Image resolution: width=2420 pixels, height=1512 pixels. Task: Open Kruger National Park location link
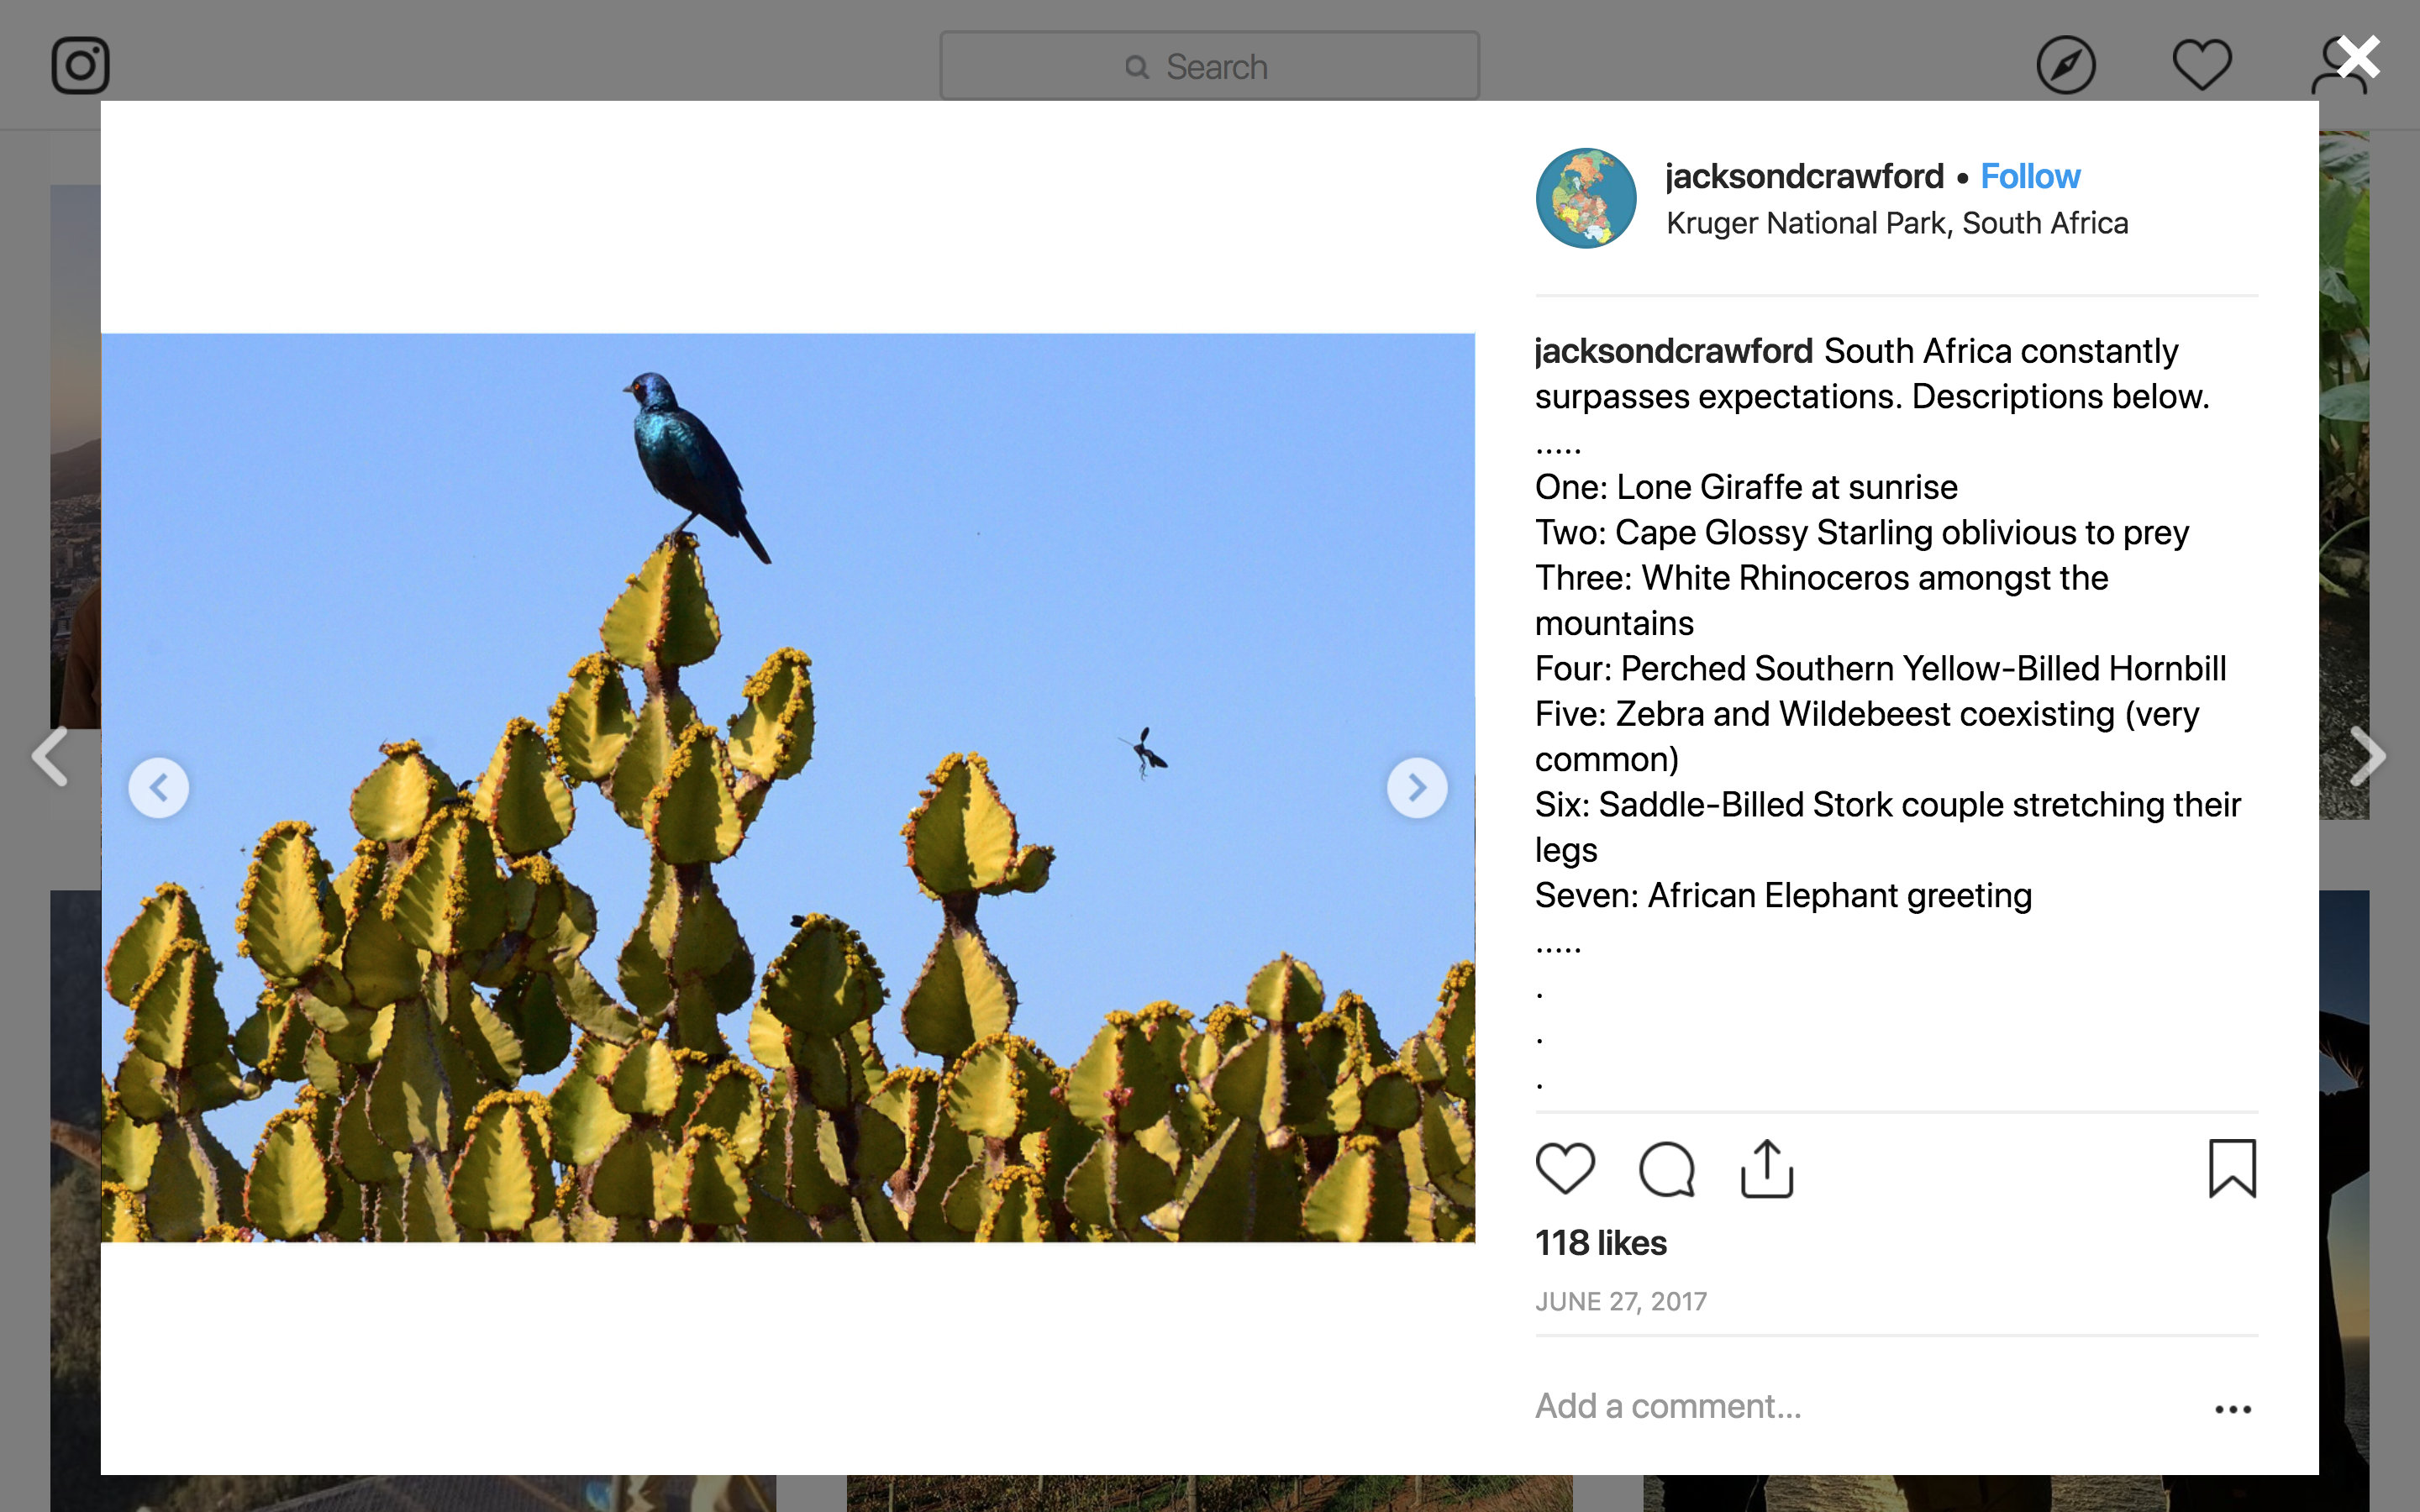1897,223
